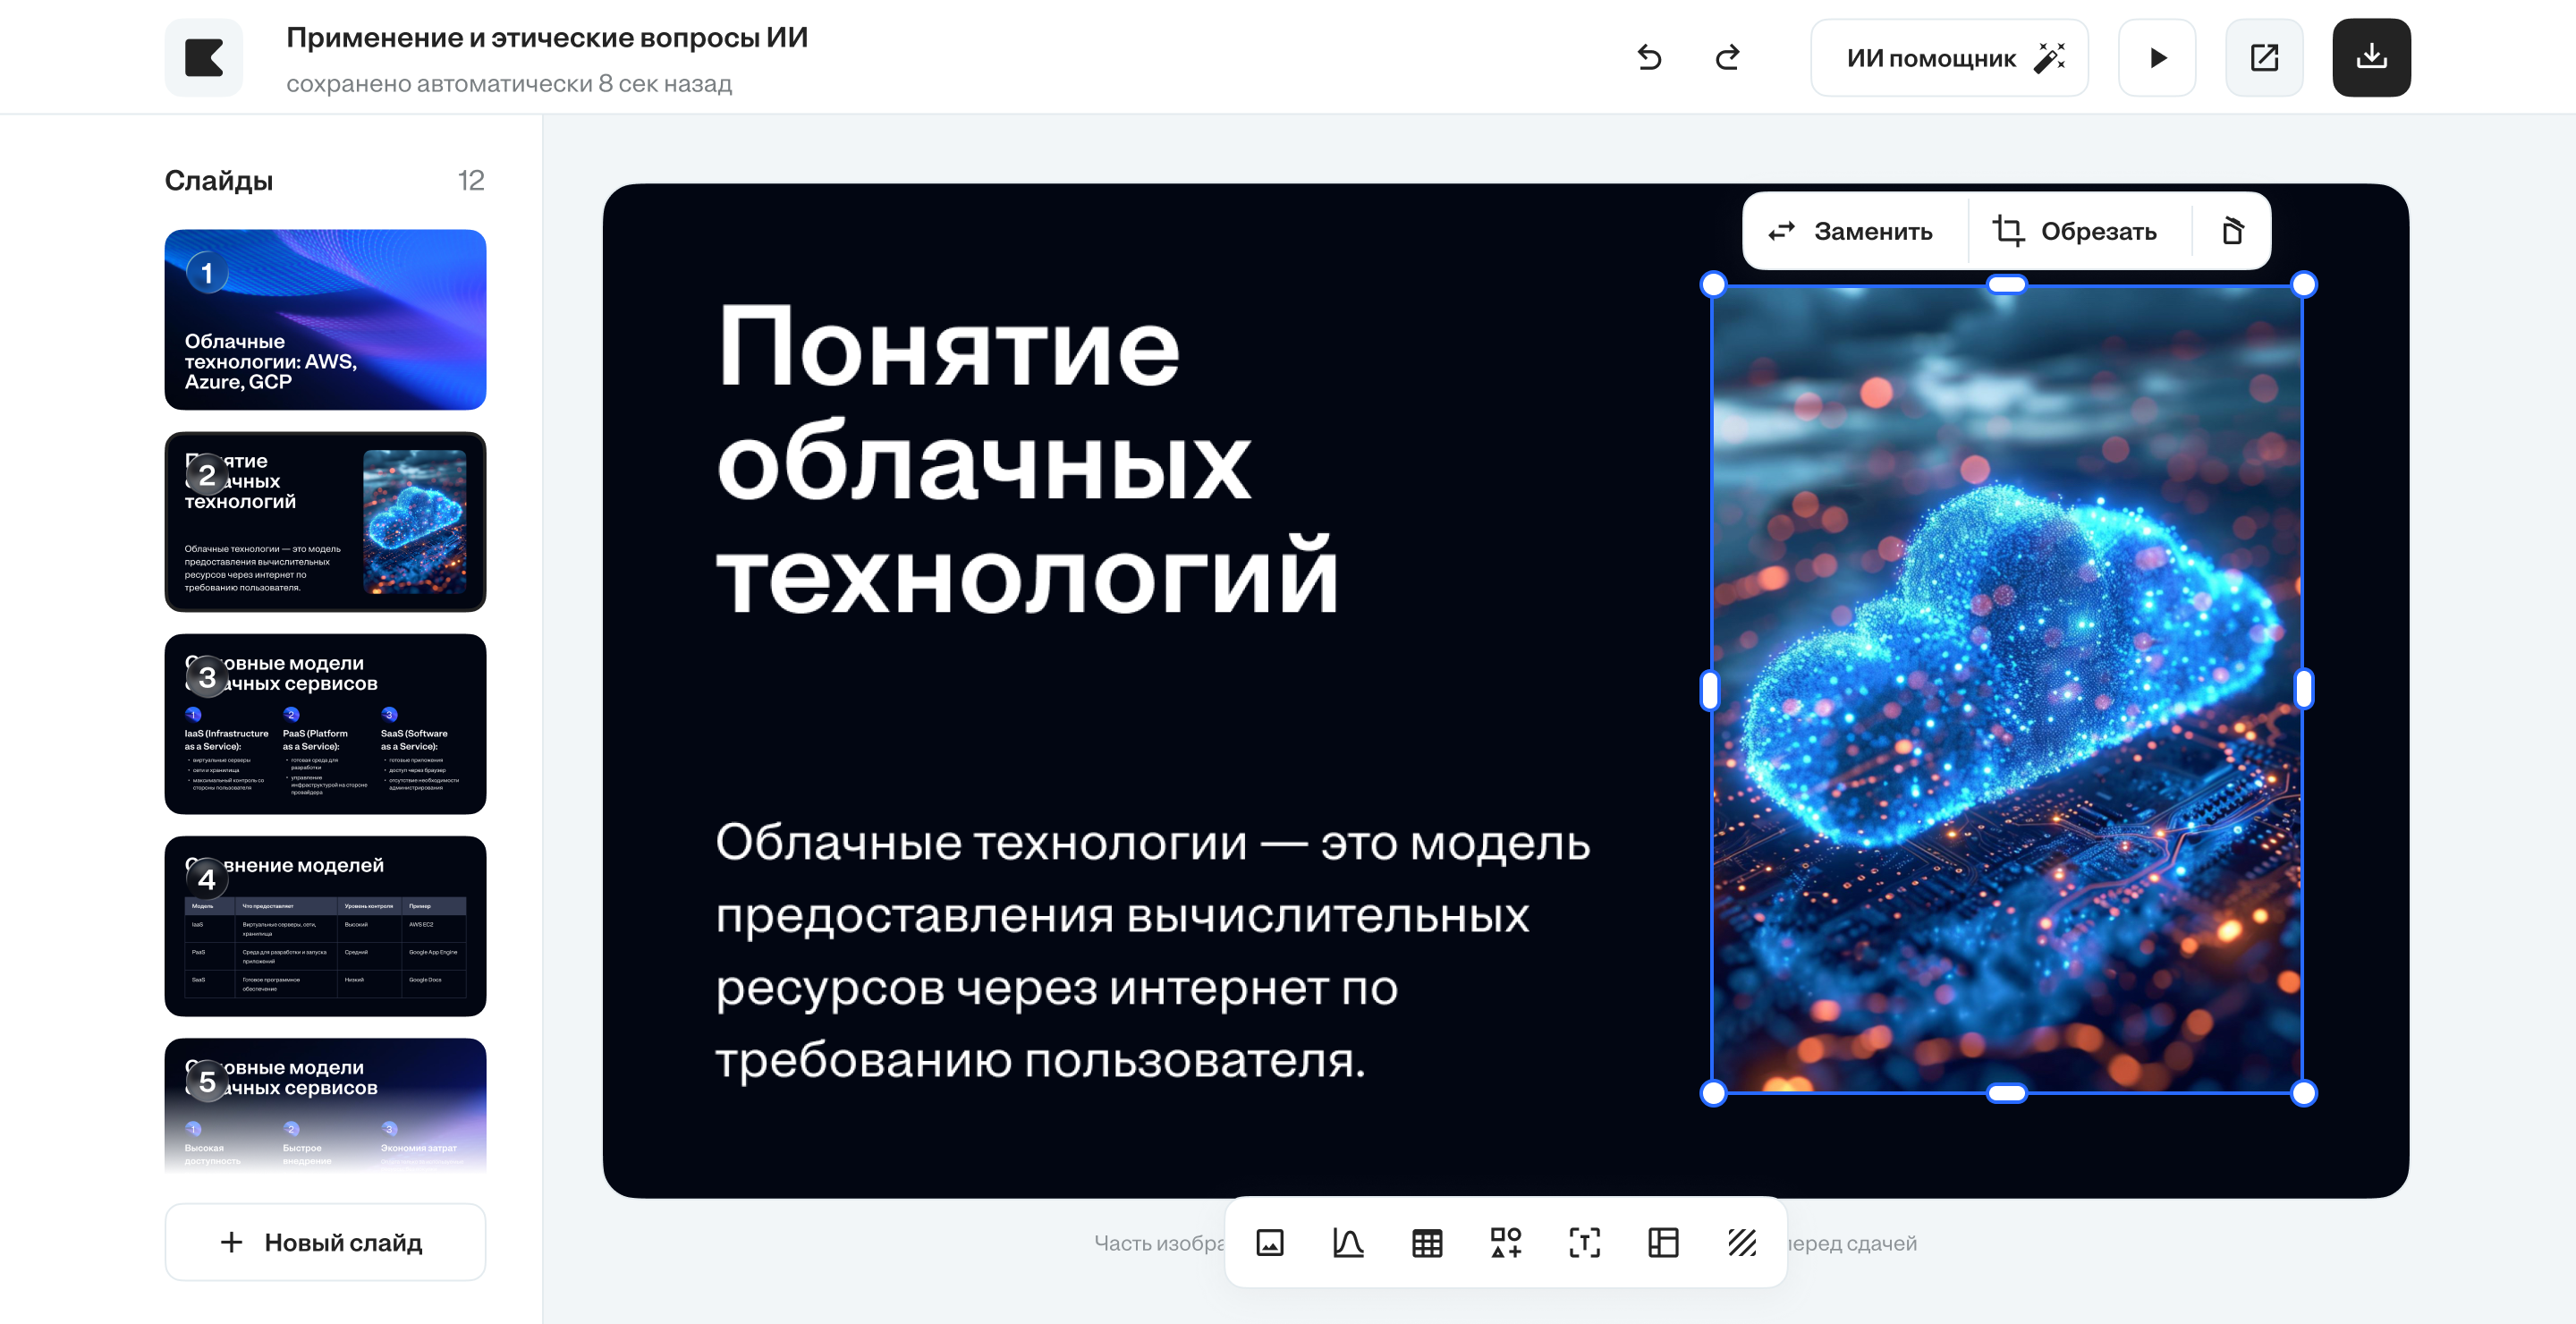Viewport: 2576px width, 1324px height.
Task: Select slide 5 thumbnail at the bottom
Action: [325, 1106]
